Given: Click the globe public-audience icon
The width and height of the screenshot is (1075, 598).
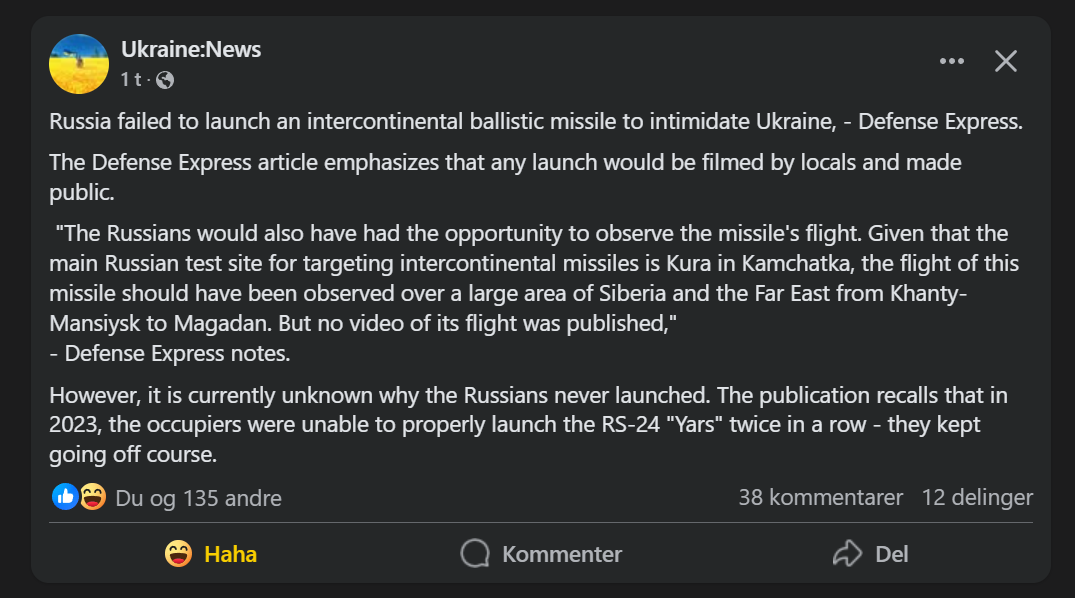Looking at the screenshot, I should click(x=165, y=80).
